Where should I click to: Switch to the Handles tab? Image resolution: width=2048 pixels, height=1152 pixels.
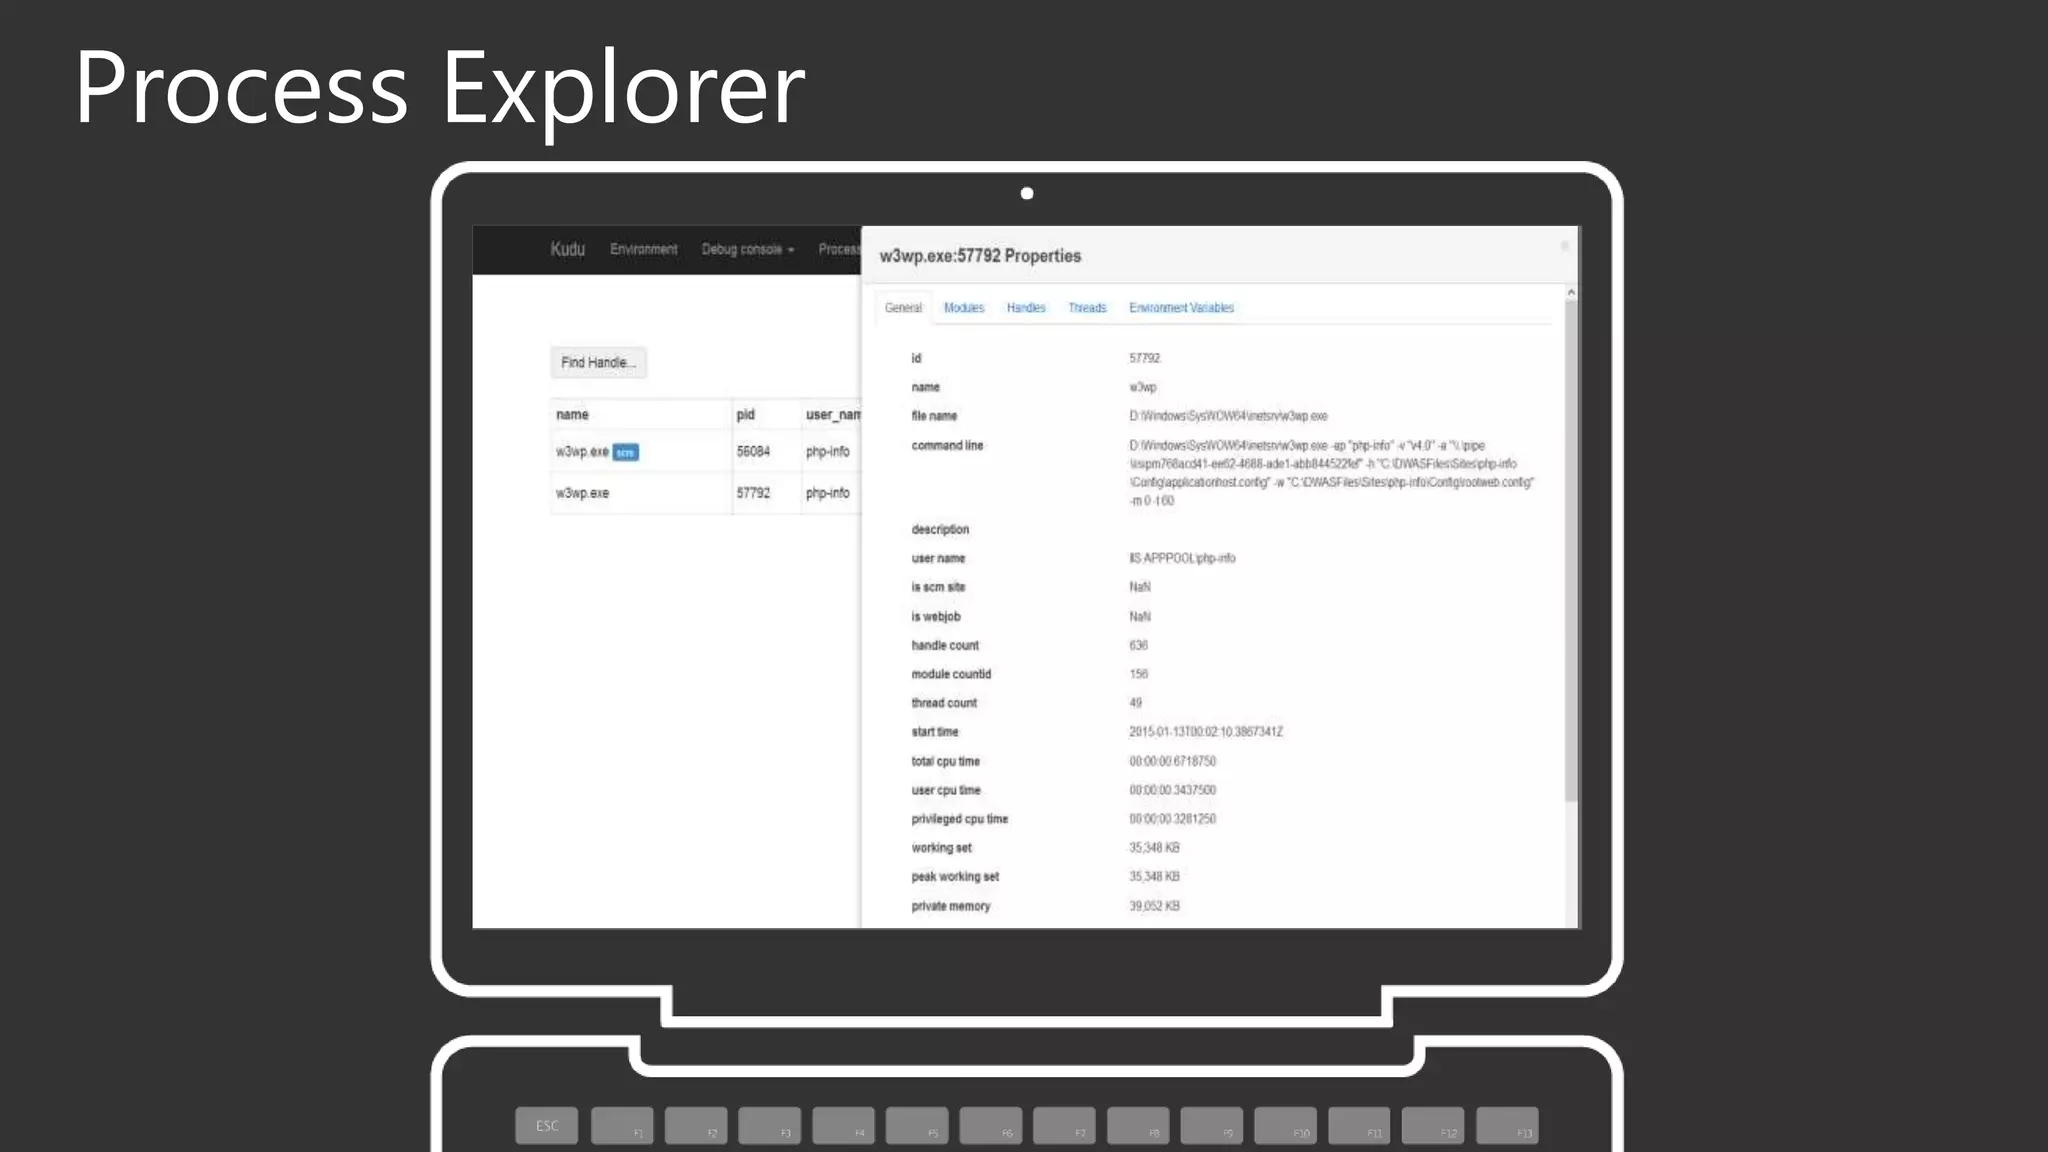1026,307
